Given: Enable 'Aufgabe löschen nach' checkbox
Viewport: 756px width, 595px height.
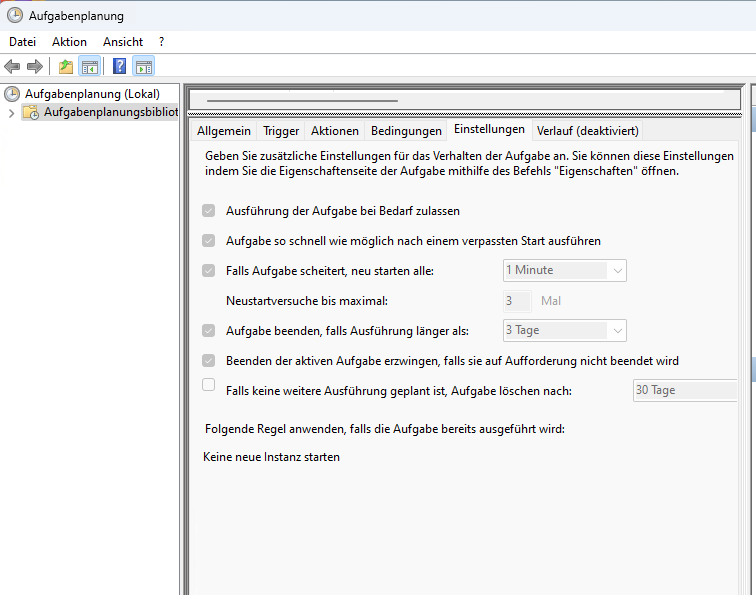Looking at the screenshot, I should 208,384.
